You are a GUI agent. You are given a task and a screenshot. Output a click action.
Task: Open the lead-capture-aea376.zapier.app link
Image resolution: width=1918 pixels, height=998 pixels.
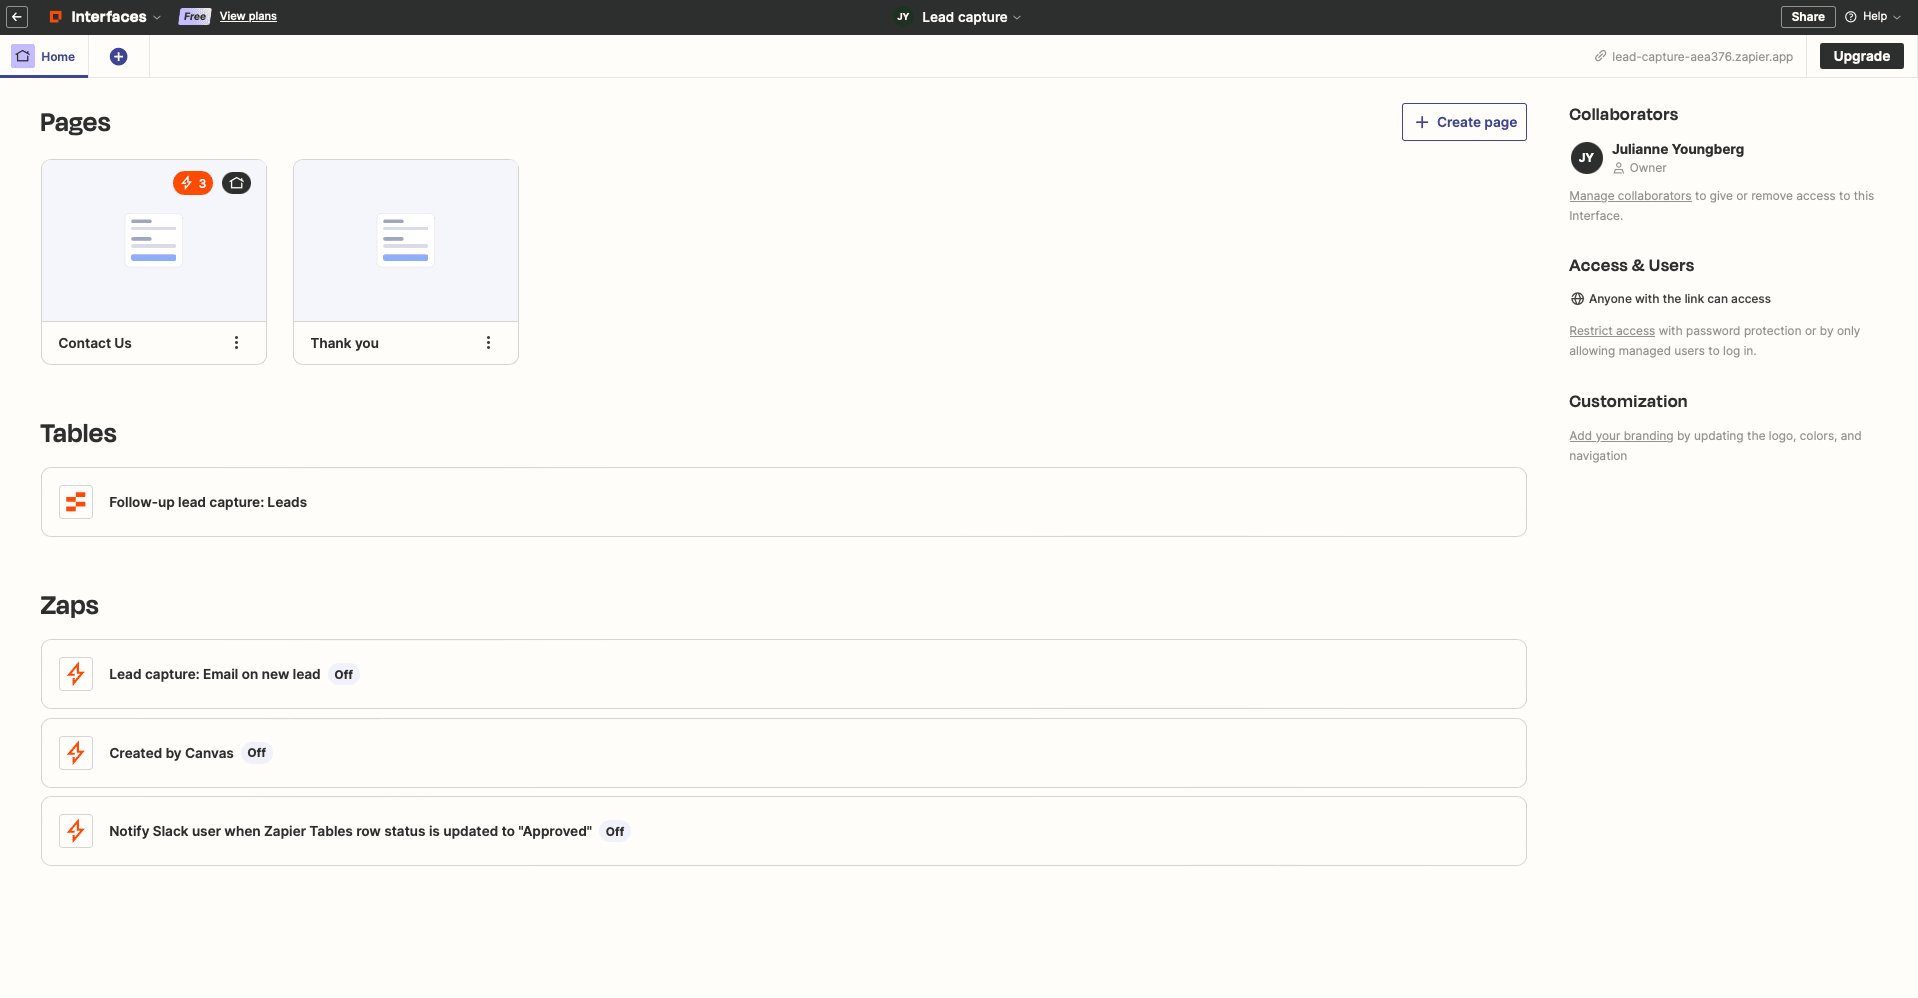point(1702,56)
